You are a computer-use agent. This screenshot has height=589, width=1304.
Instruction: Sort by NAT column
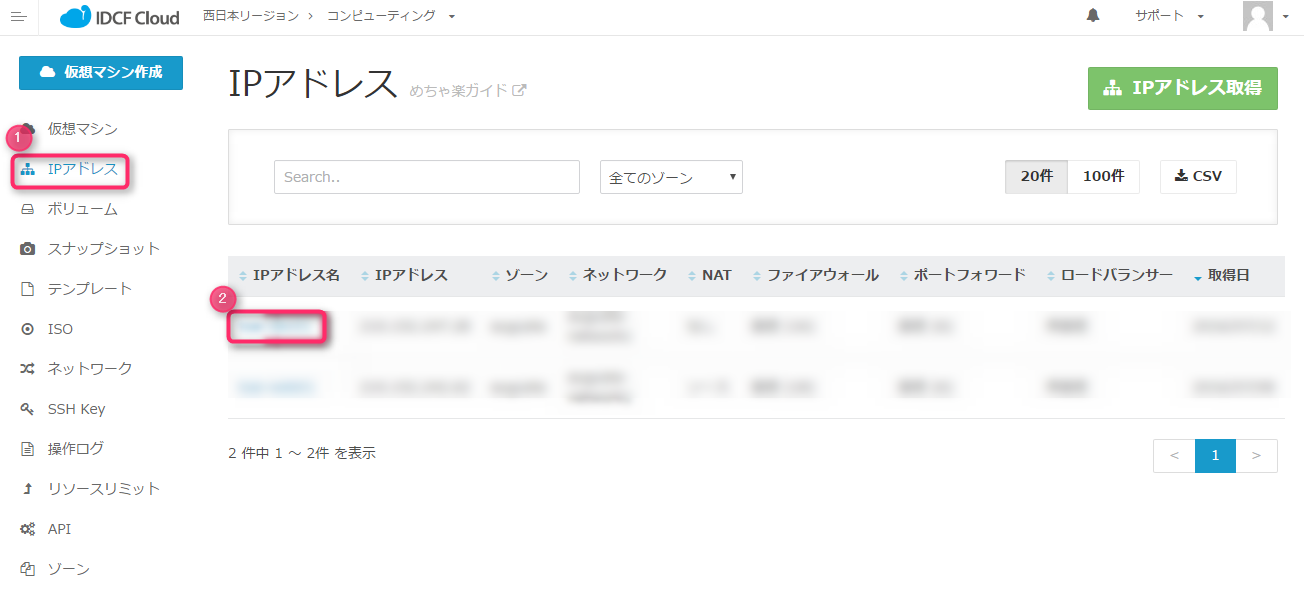[710, 275]
